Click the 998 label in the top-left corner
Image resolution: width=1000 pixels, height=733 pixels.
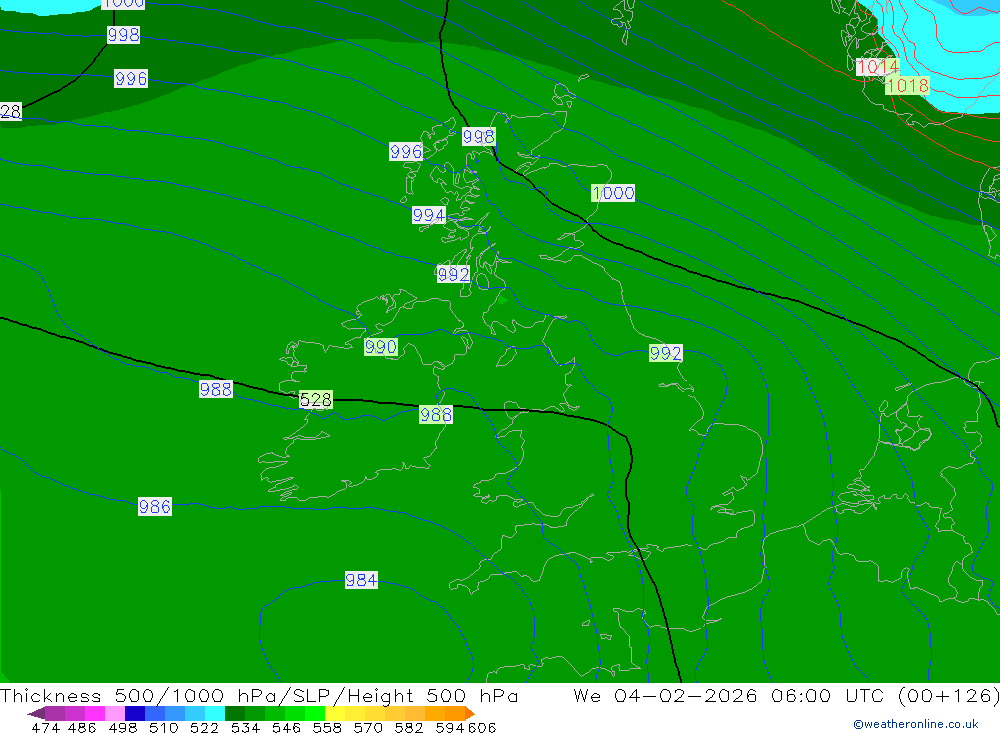tap(123, 34)
